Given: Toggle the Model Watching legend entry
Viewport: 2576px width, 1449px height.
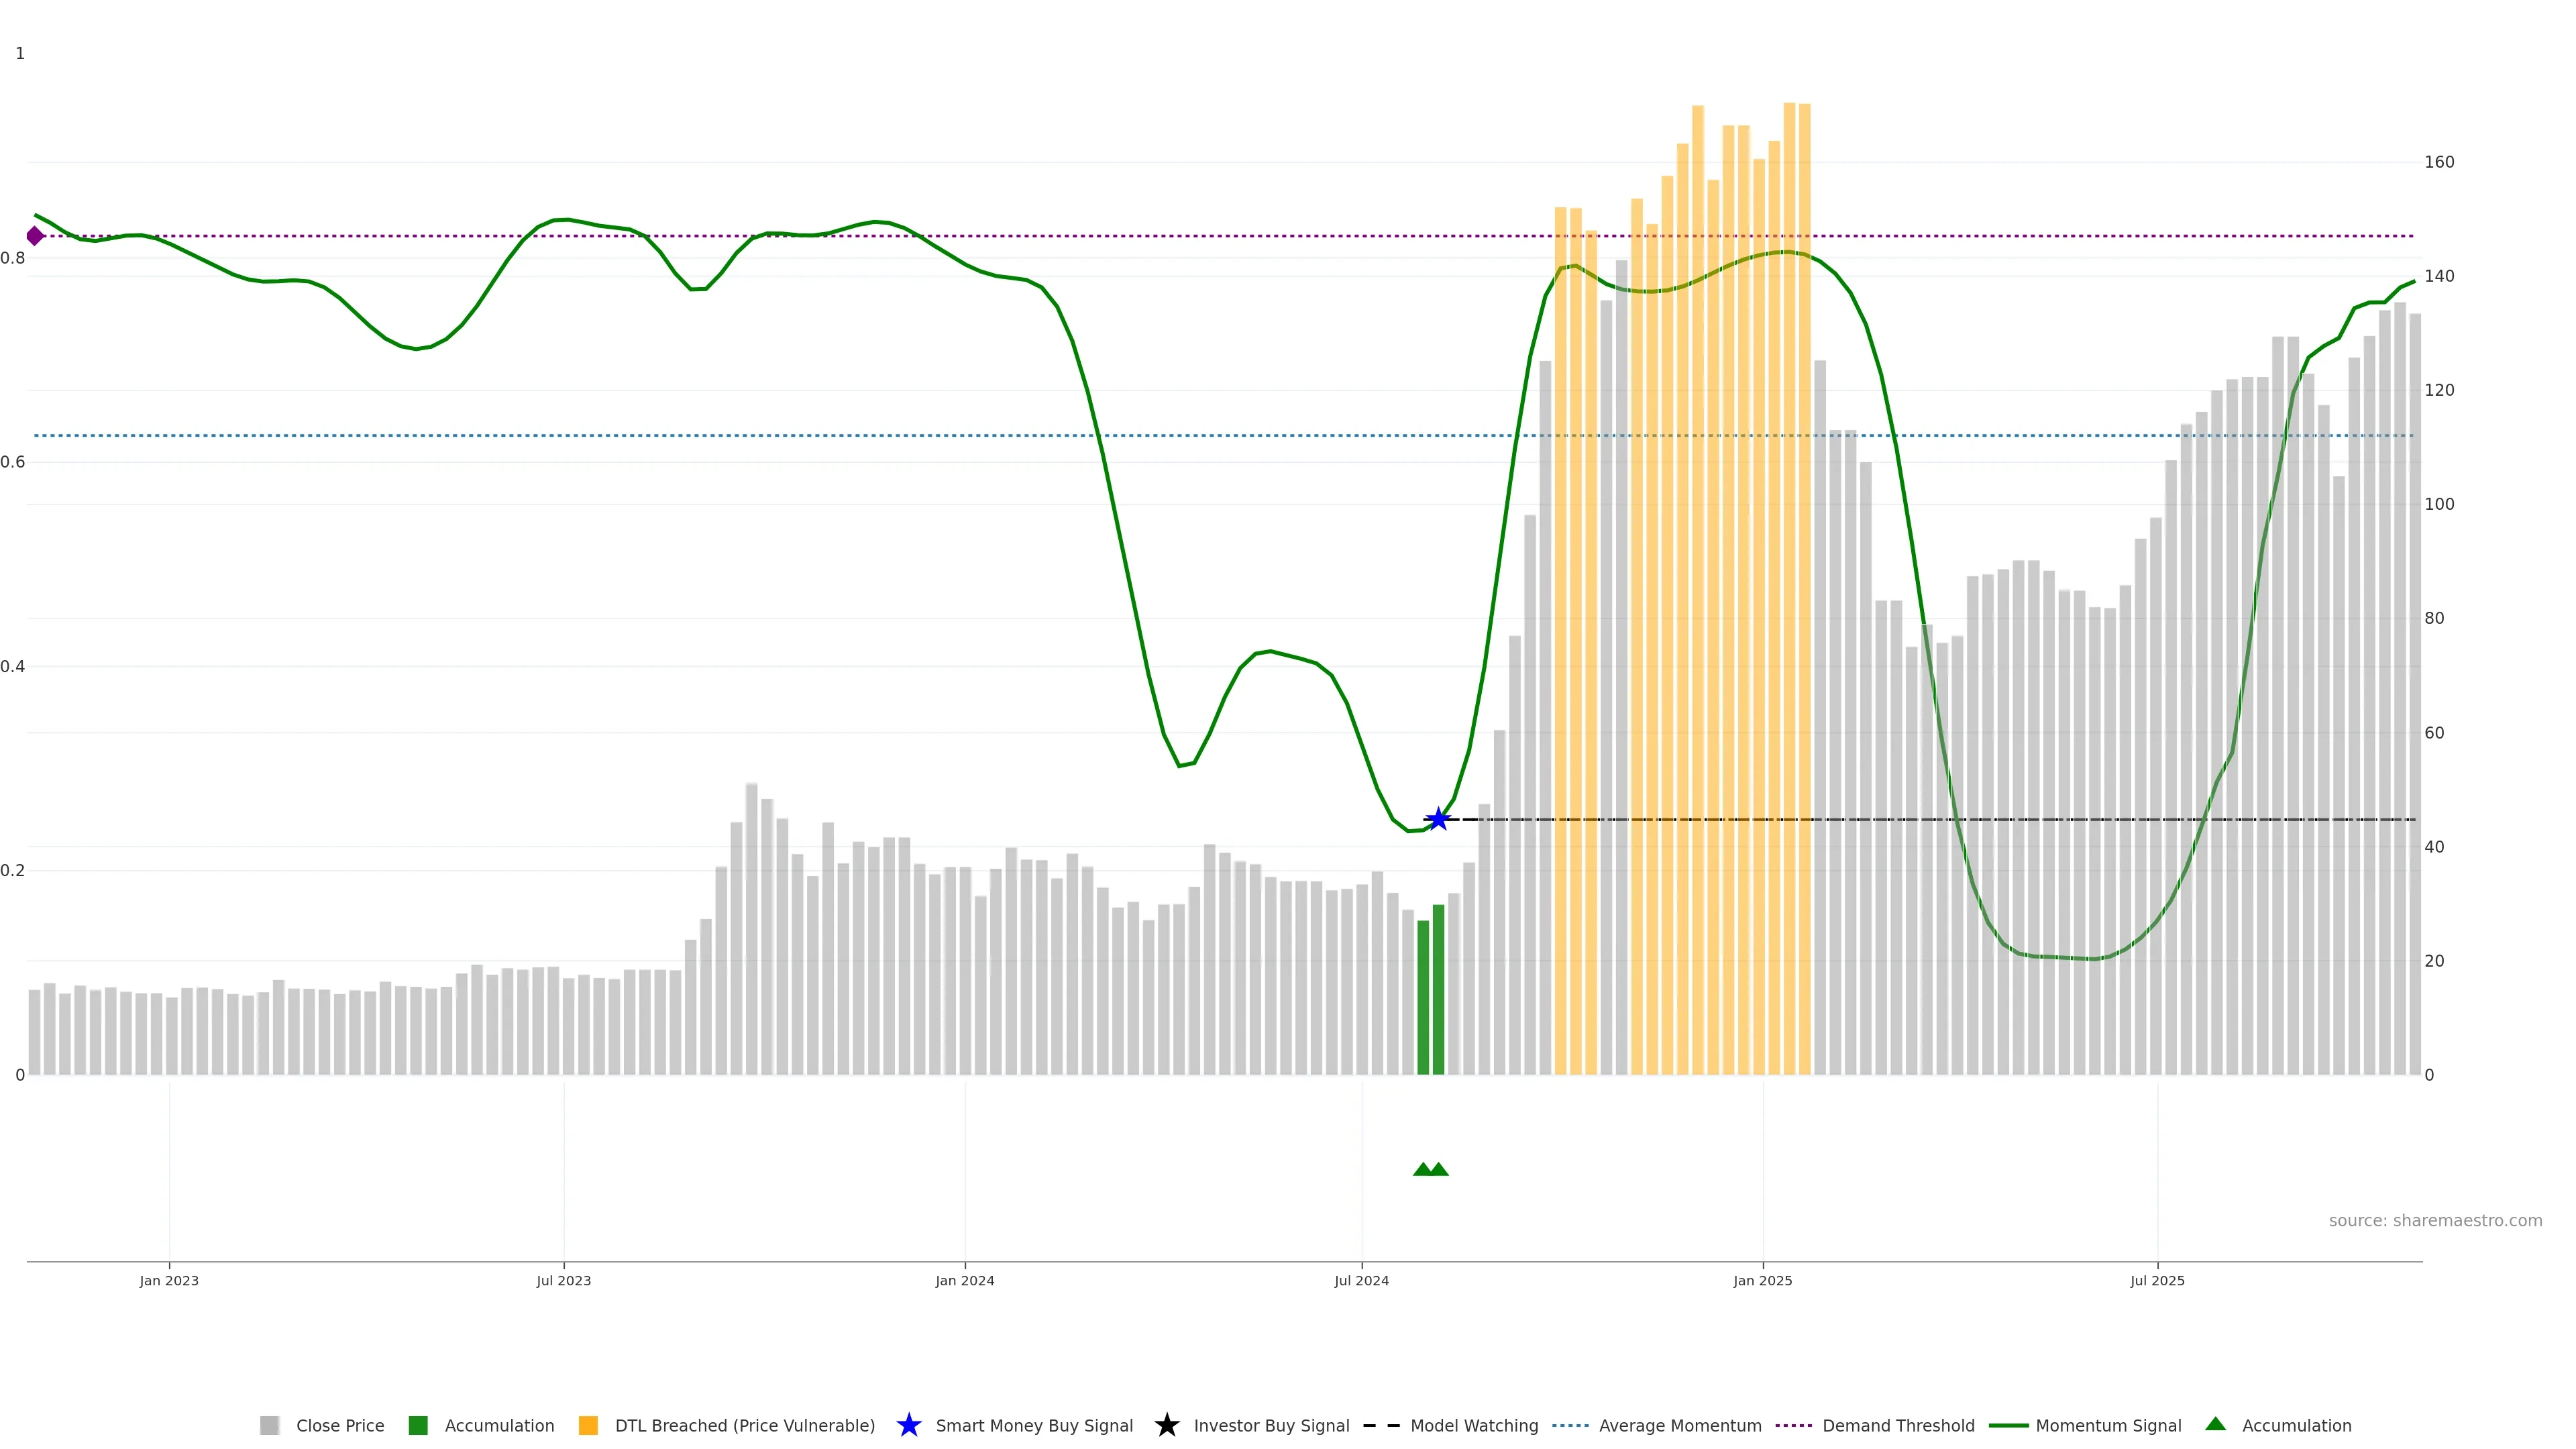Looking at the screenshot, I should click(1473, 1425).
